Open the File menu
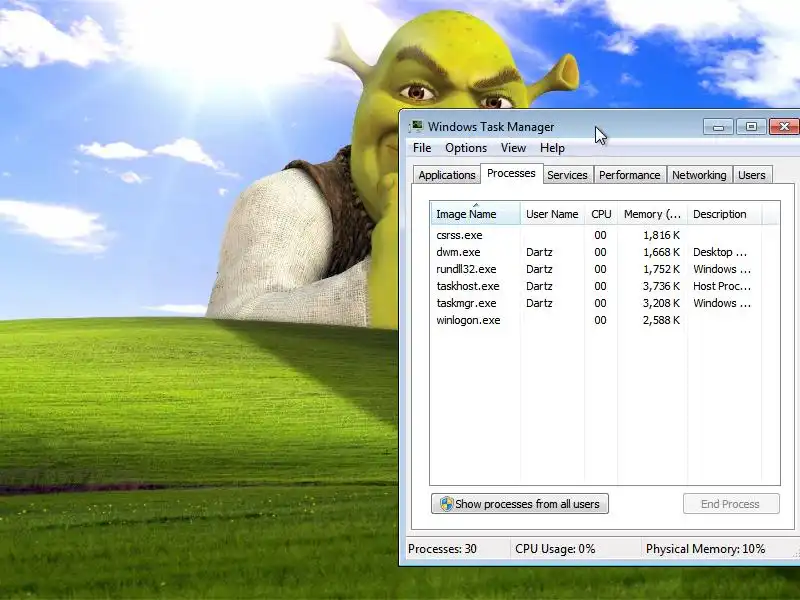800x600 pixels. [x=422, y=148]
